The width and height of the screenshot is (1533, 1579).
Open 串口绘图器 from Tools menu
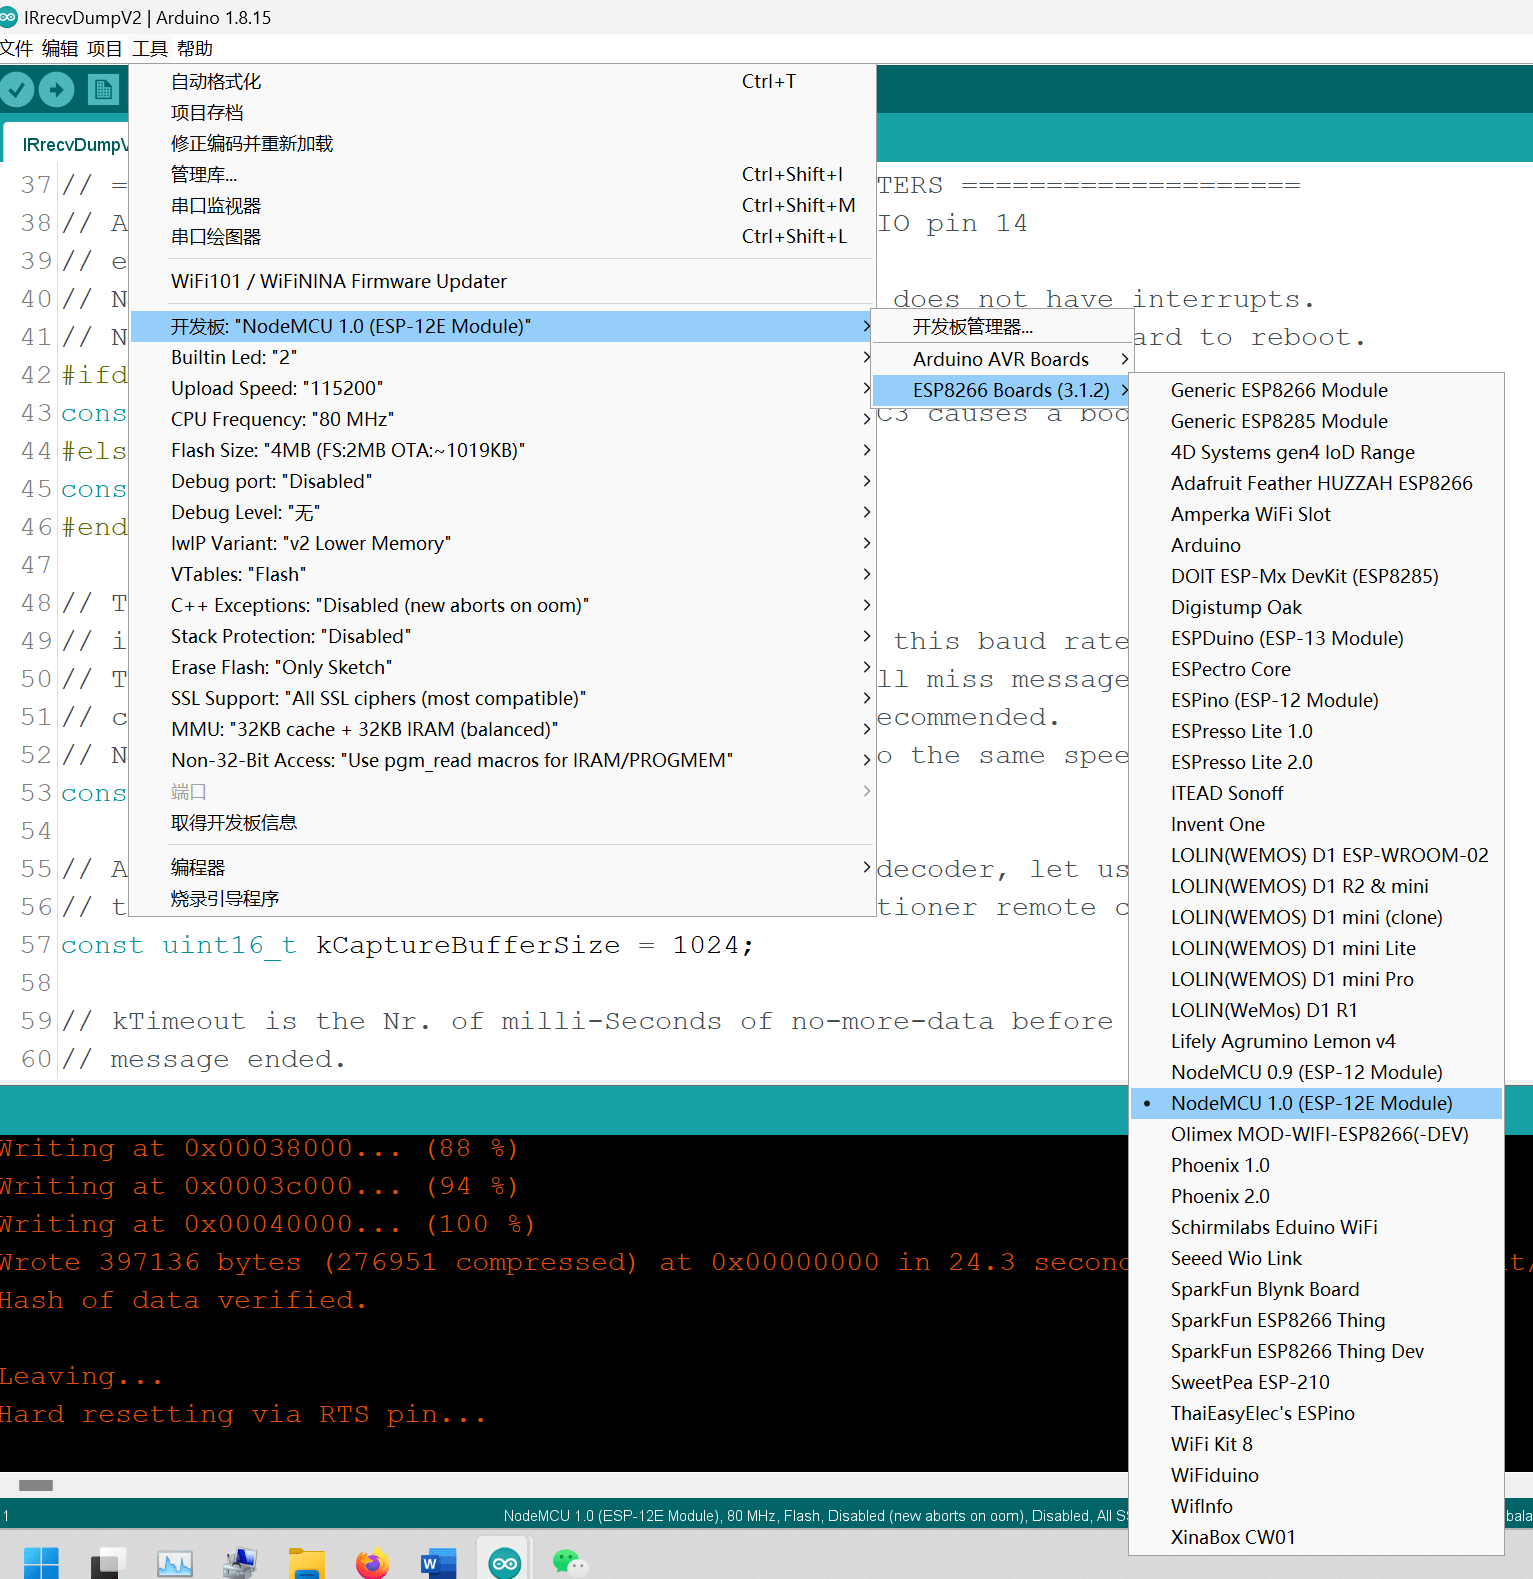click(503, 236)
